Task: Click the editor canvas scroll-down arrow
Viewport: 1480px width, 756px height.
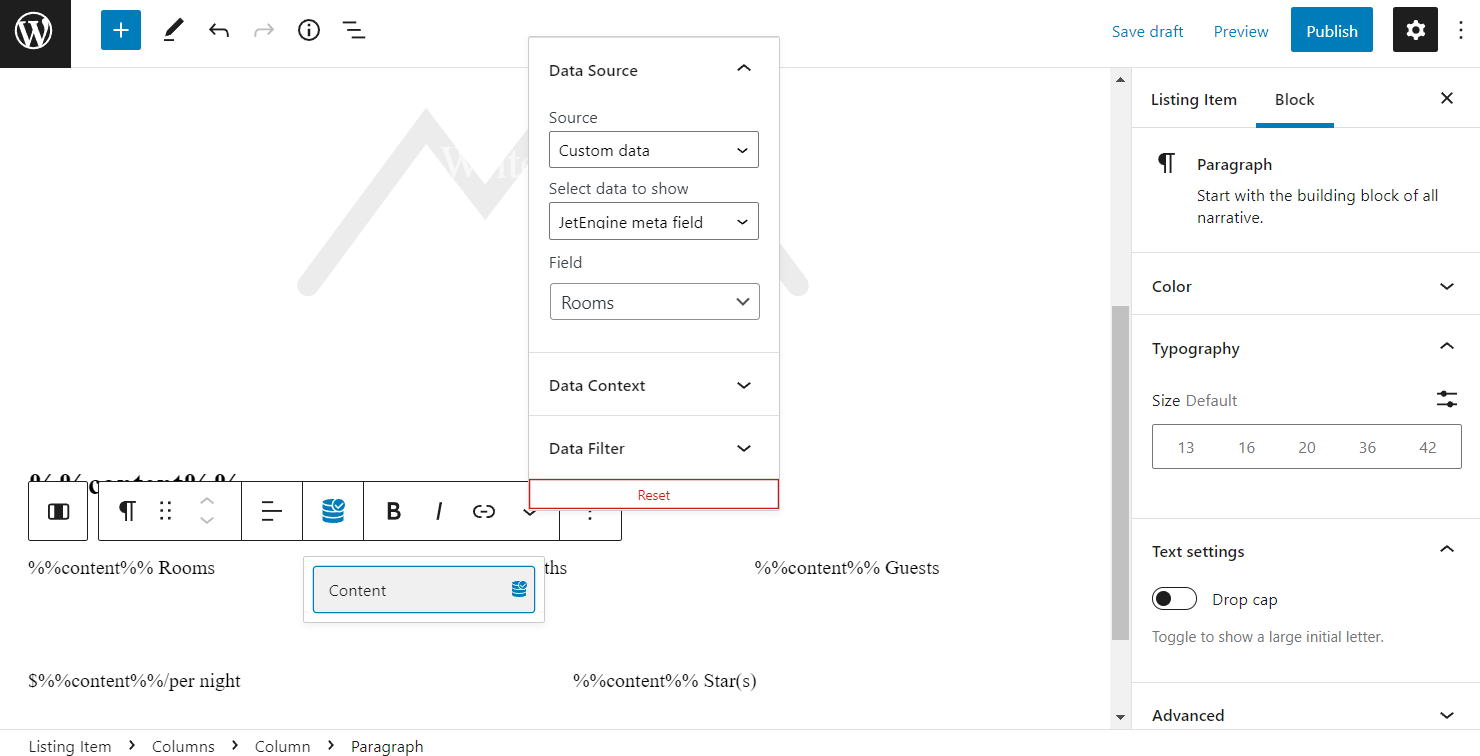Action: 1120,717
